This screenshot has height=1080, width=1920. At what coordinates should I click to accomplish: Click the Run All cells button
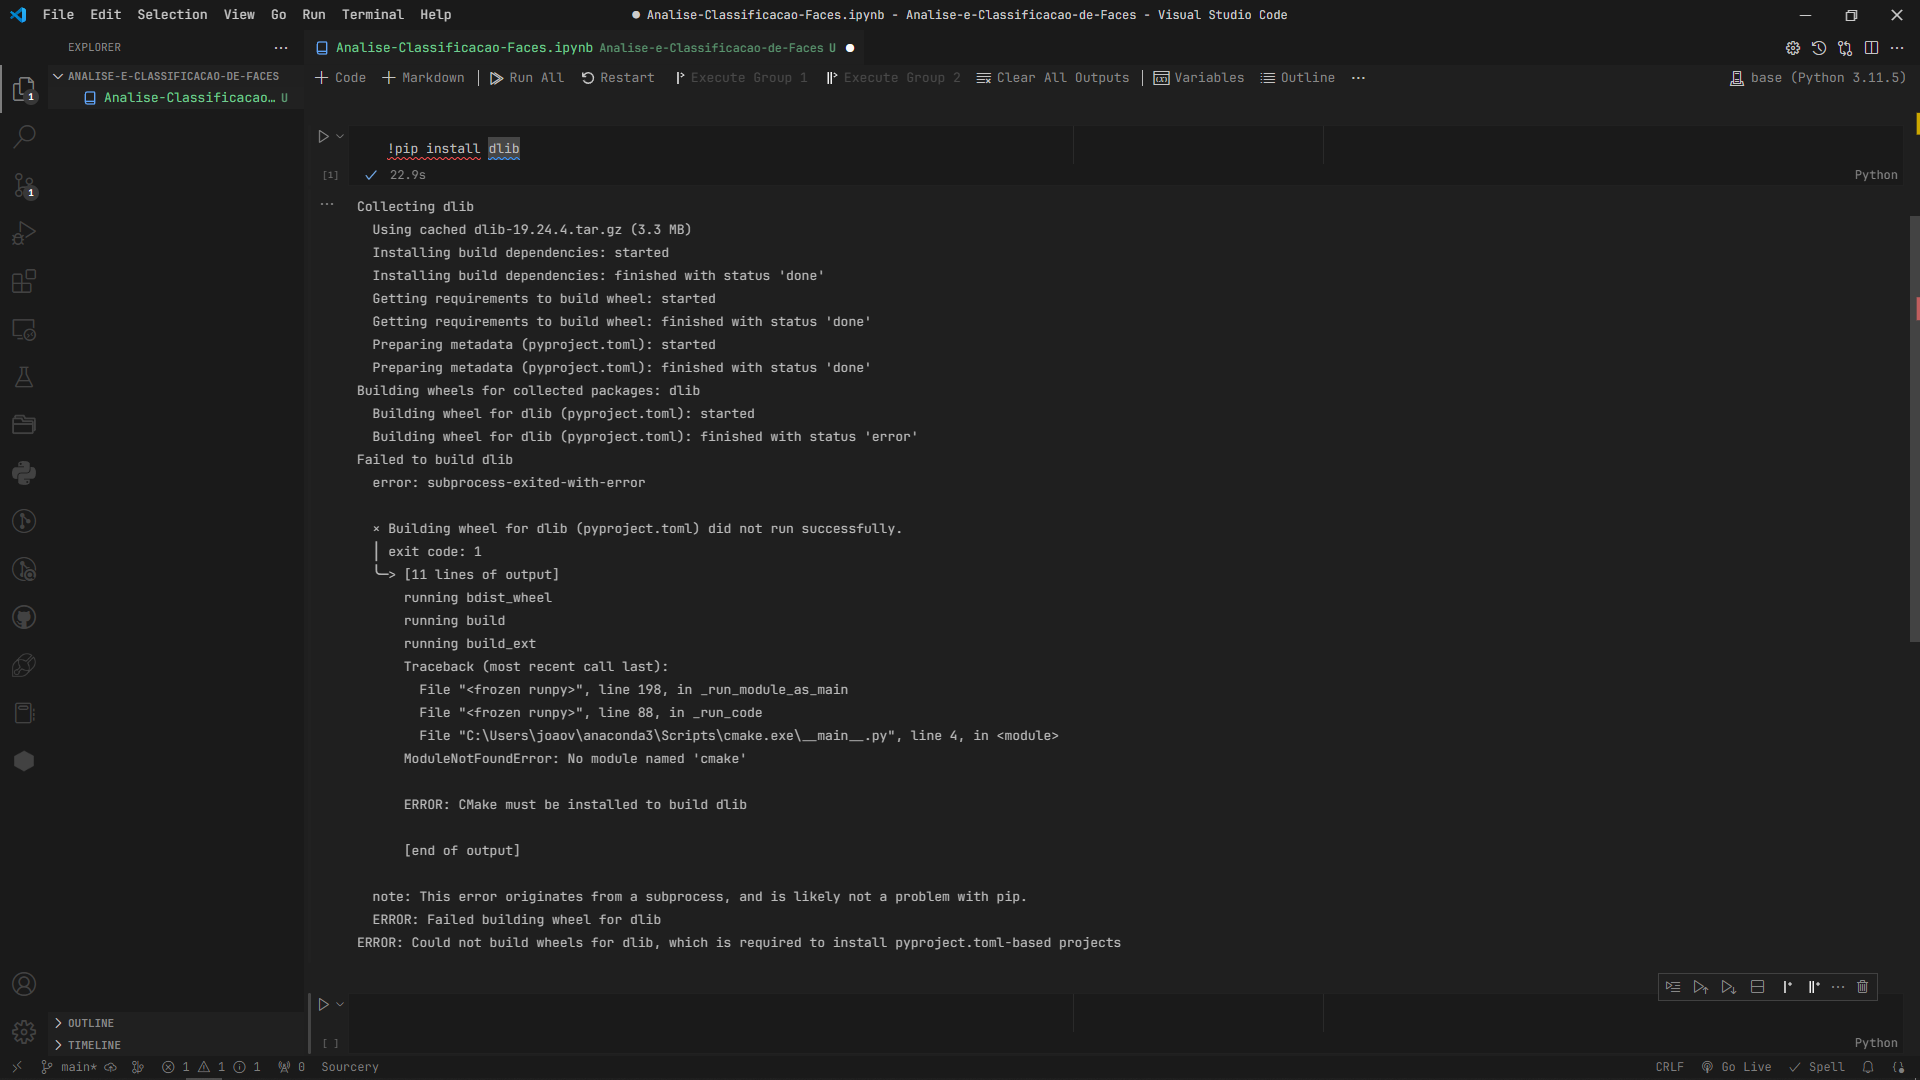pos(525,76)
